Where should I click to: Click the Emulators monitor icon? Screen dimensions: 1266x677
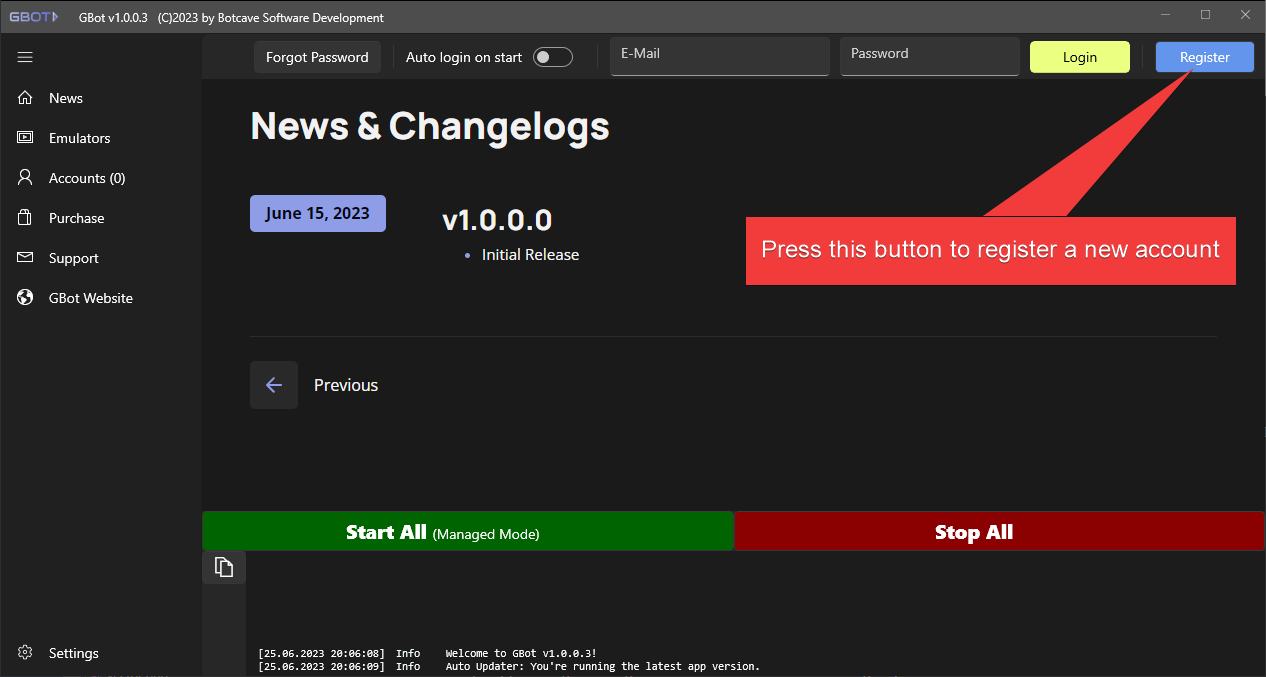tap(26, 138)
